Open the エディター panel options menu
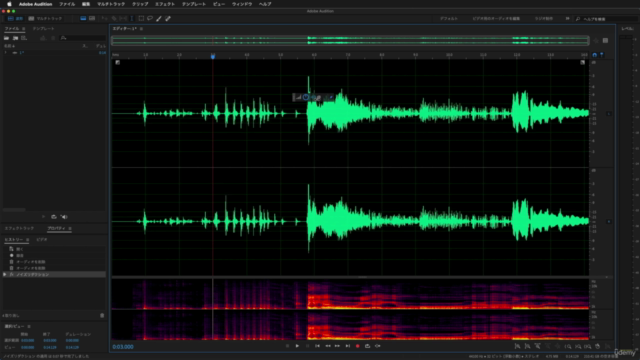The width and height of the screenshot is (640, 360). (141, 29)
